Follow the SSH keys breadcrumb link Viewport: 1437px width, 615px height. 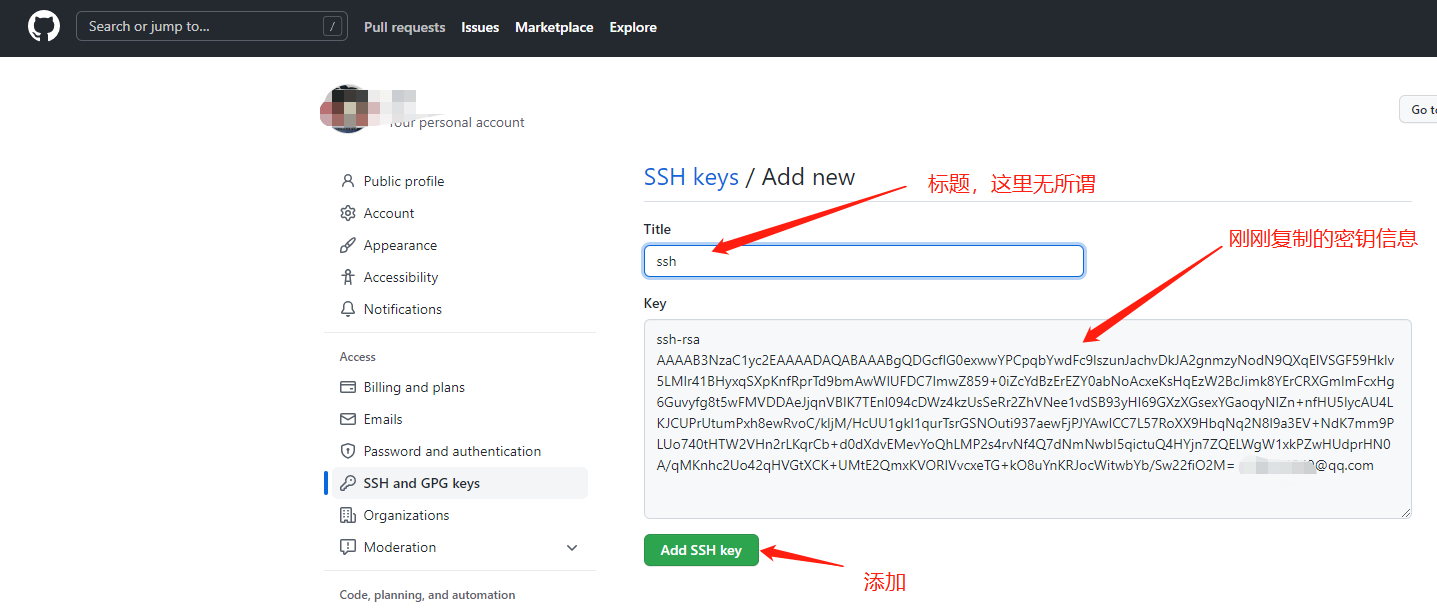click(691, 177)
